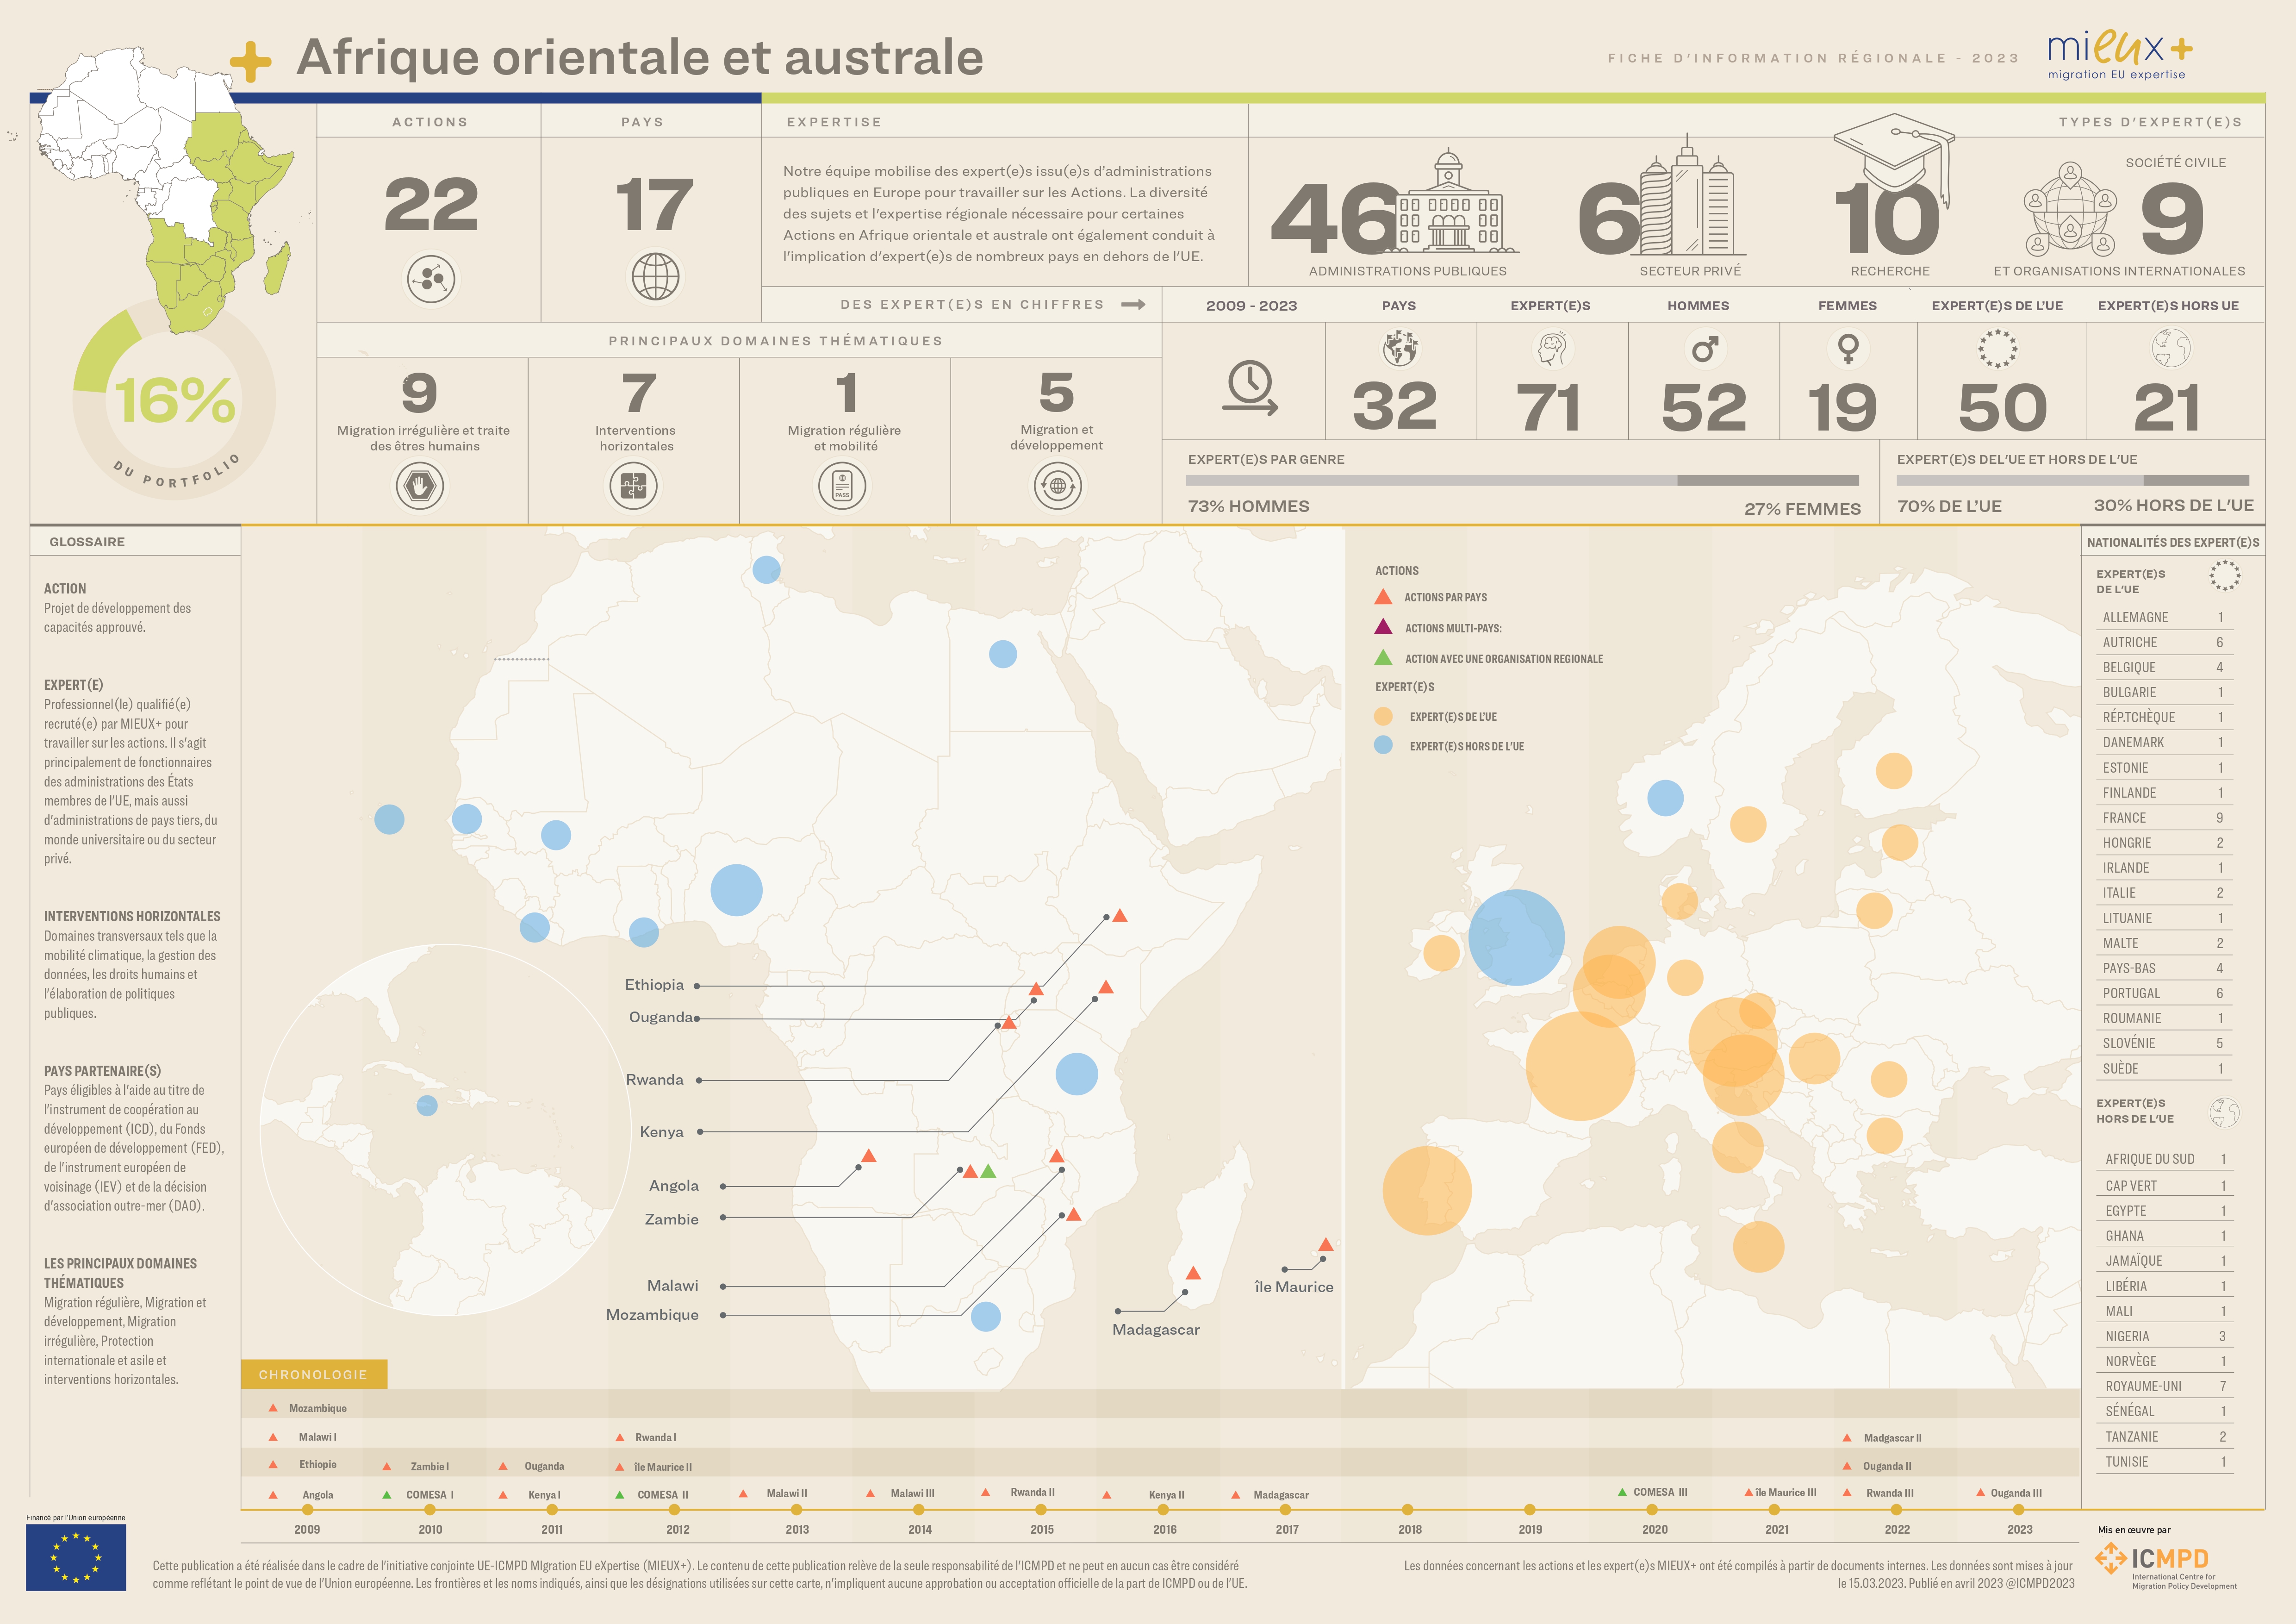The image size is (2296, 1624).
Task: Click the Chronologie label tab
Action: pyautogui.click(x=313, y=1374)
